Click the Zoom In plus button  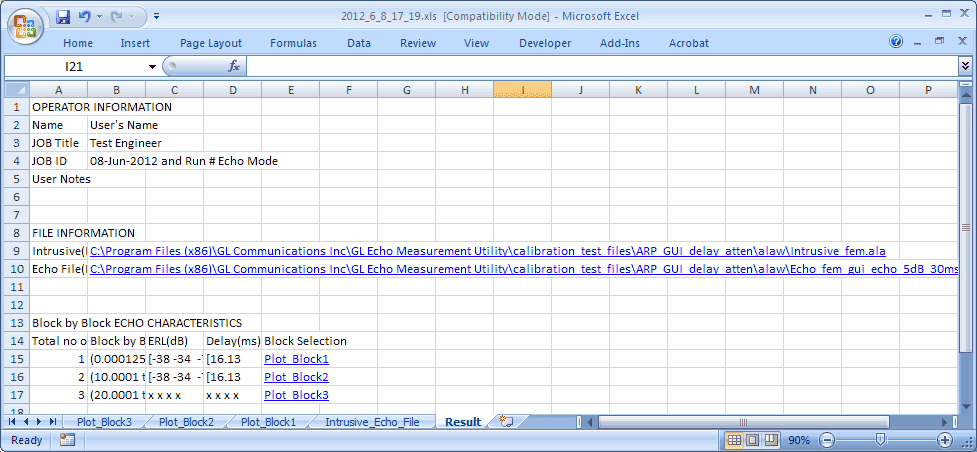click(945, 440)
